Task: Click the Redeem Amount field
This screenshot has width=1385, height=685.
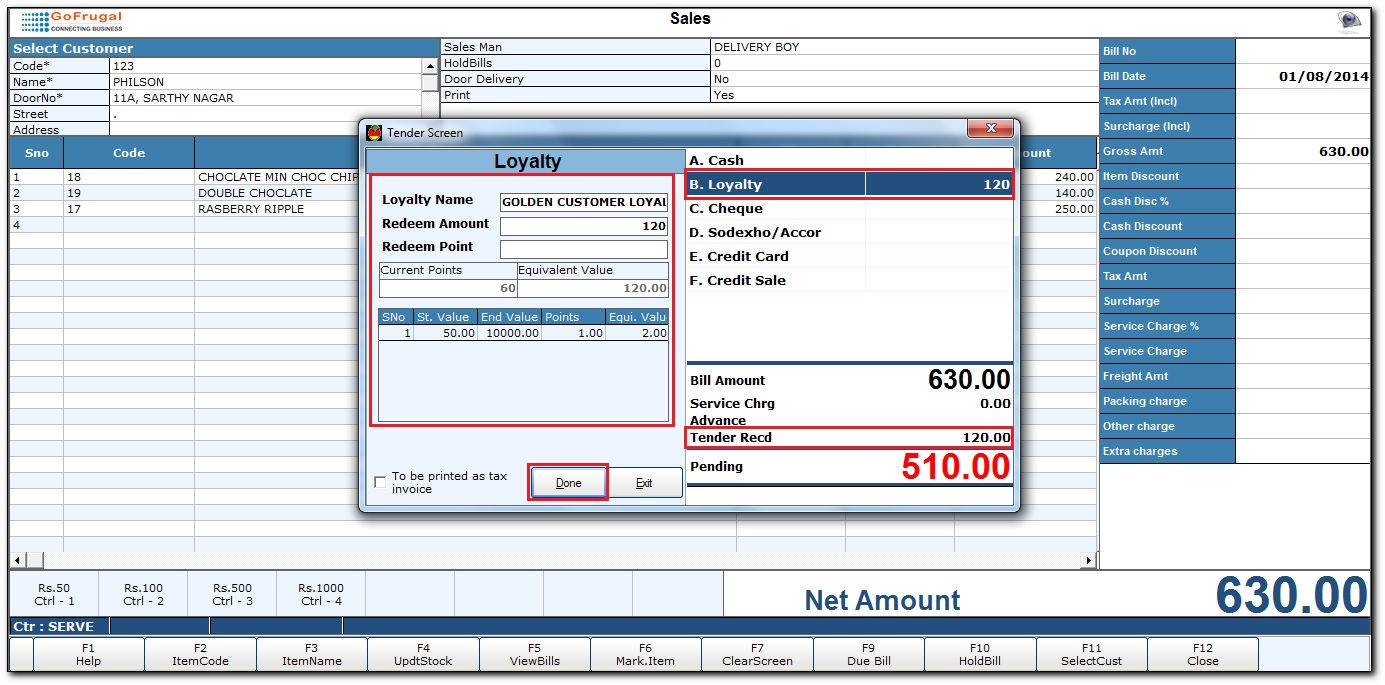Action: [584, 226]
